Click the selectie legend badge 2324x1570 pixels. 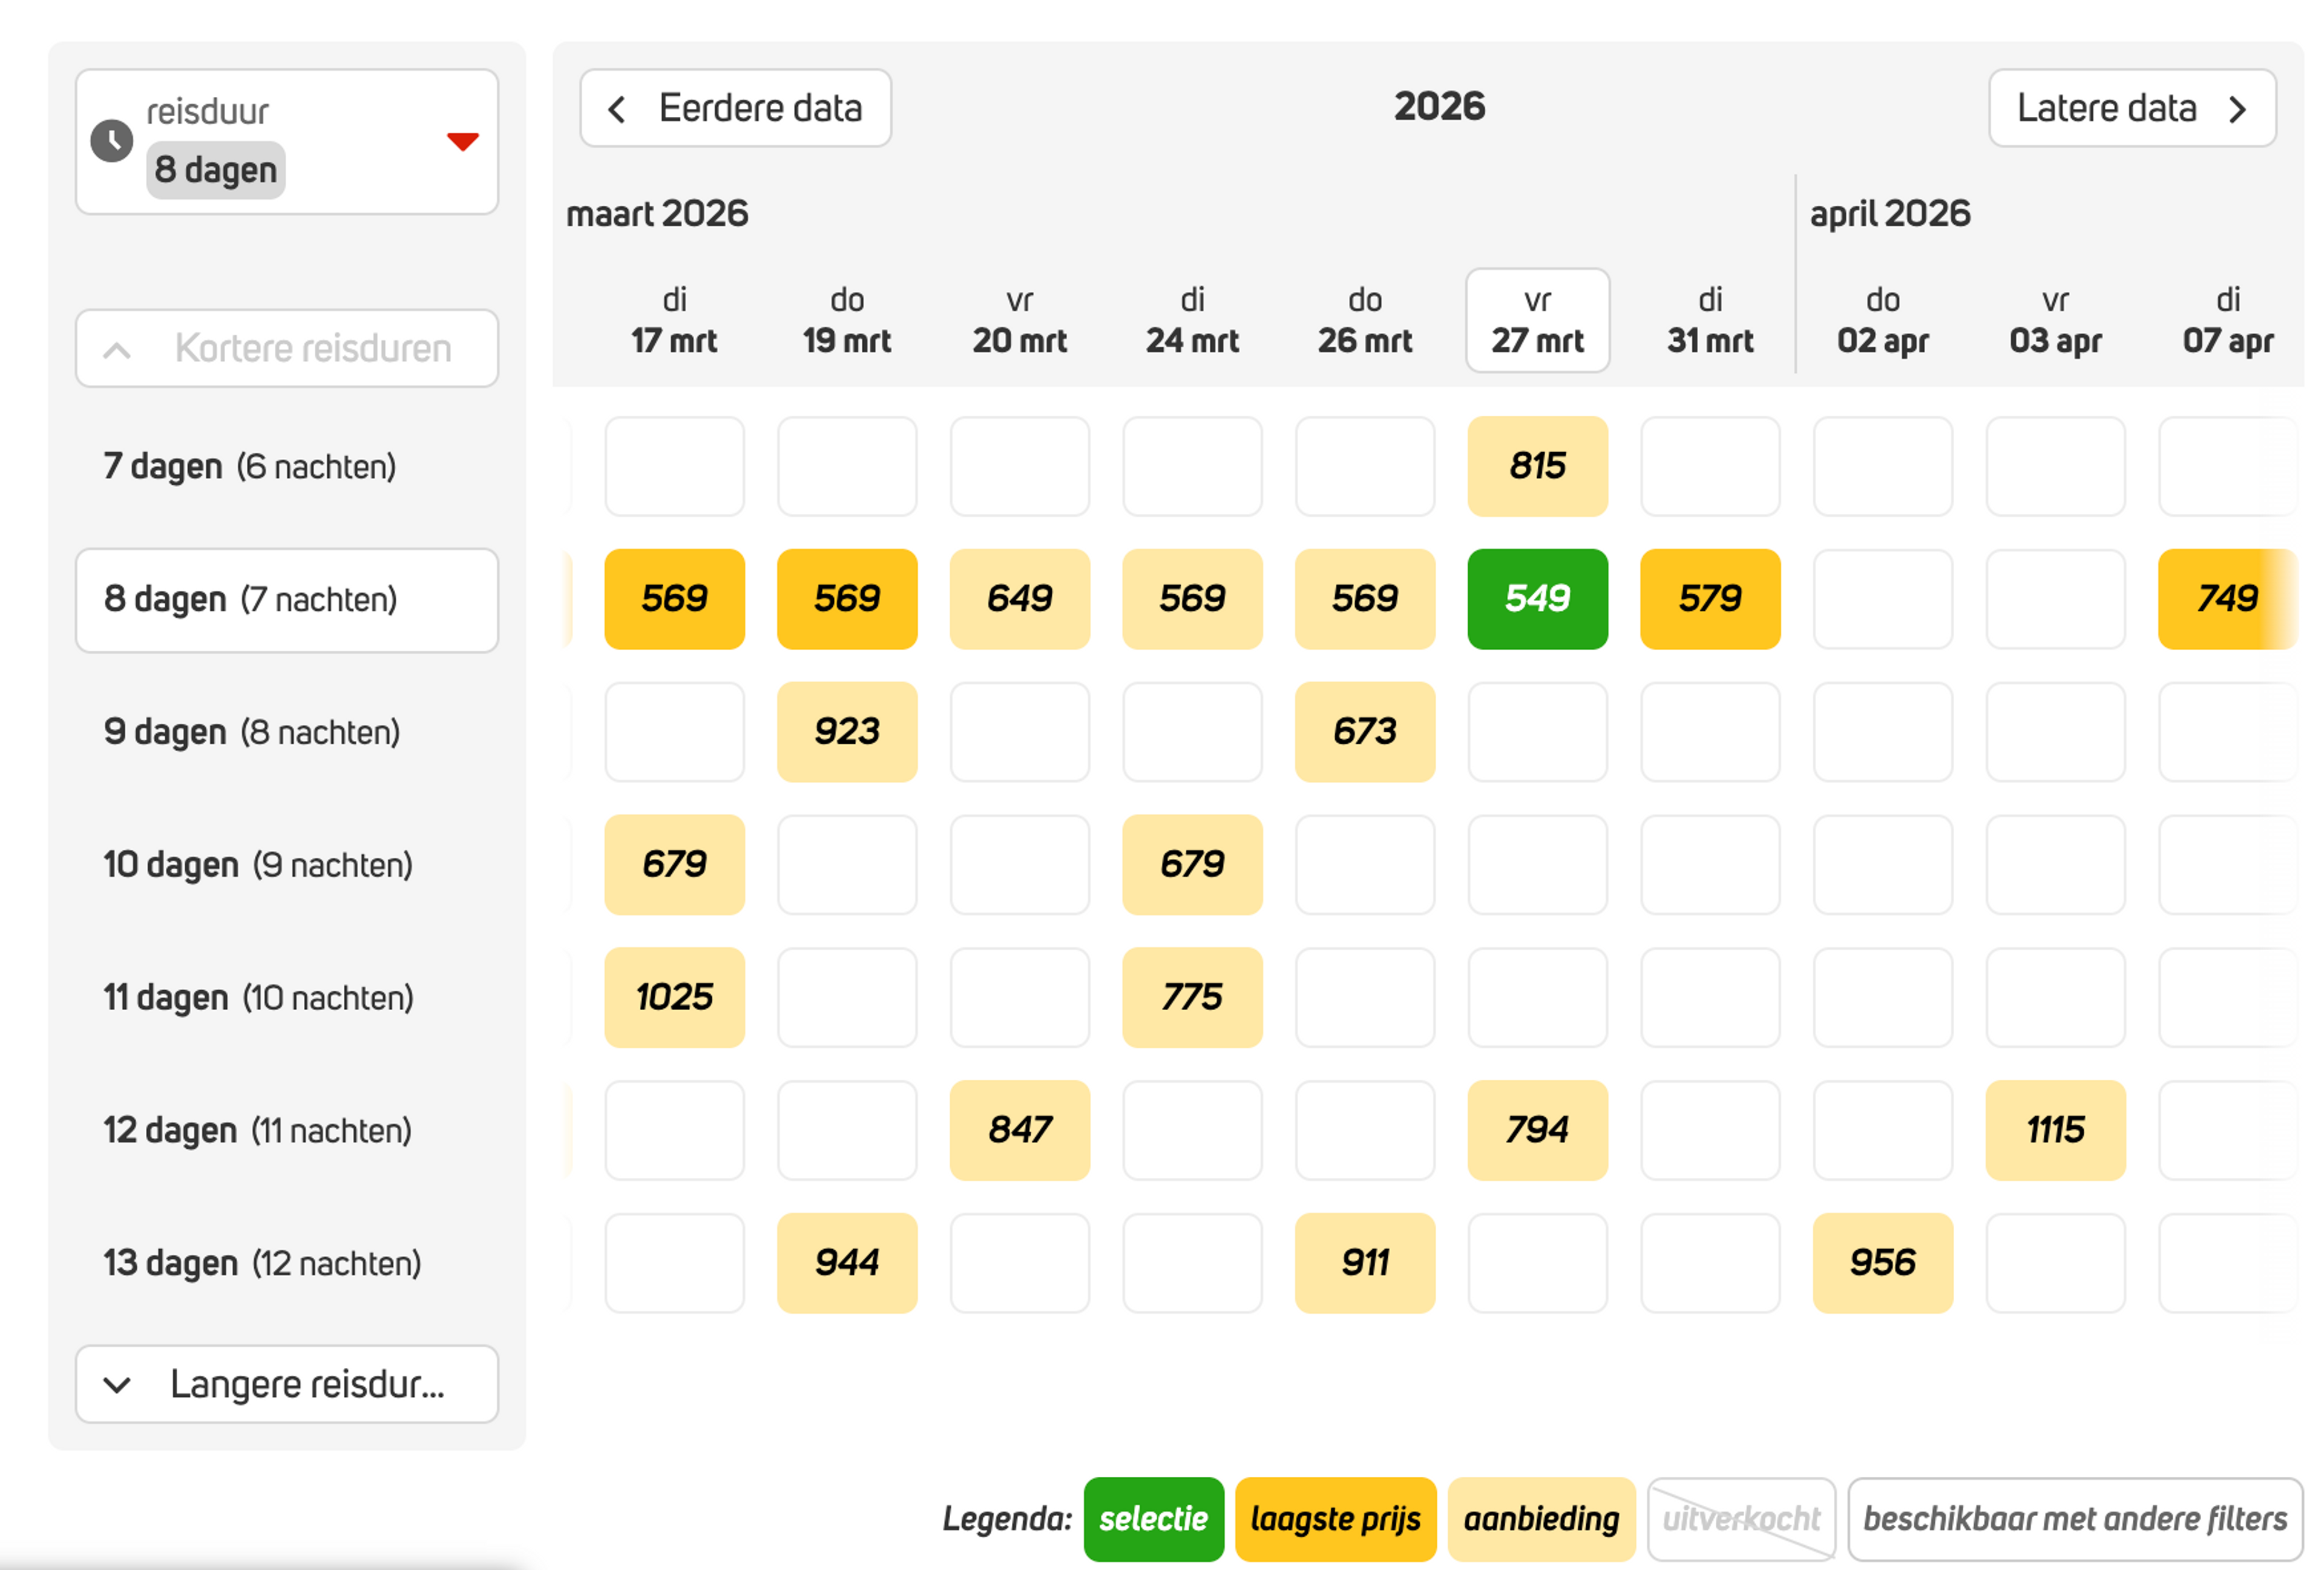1153,1519
